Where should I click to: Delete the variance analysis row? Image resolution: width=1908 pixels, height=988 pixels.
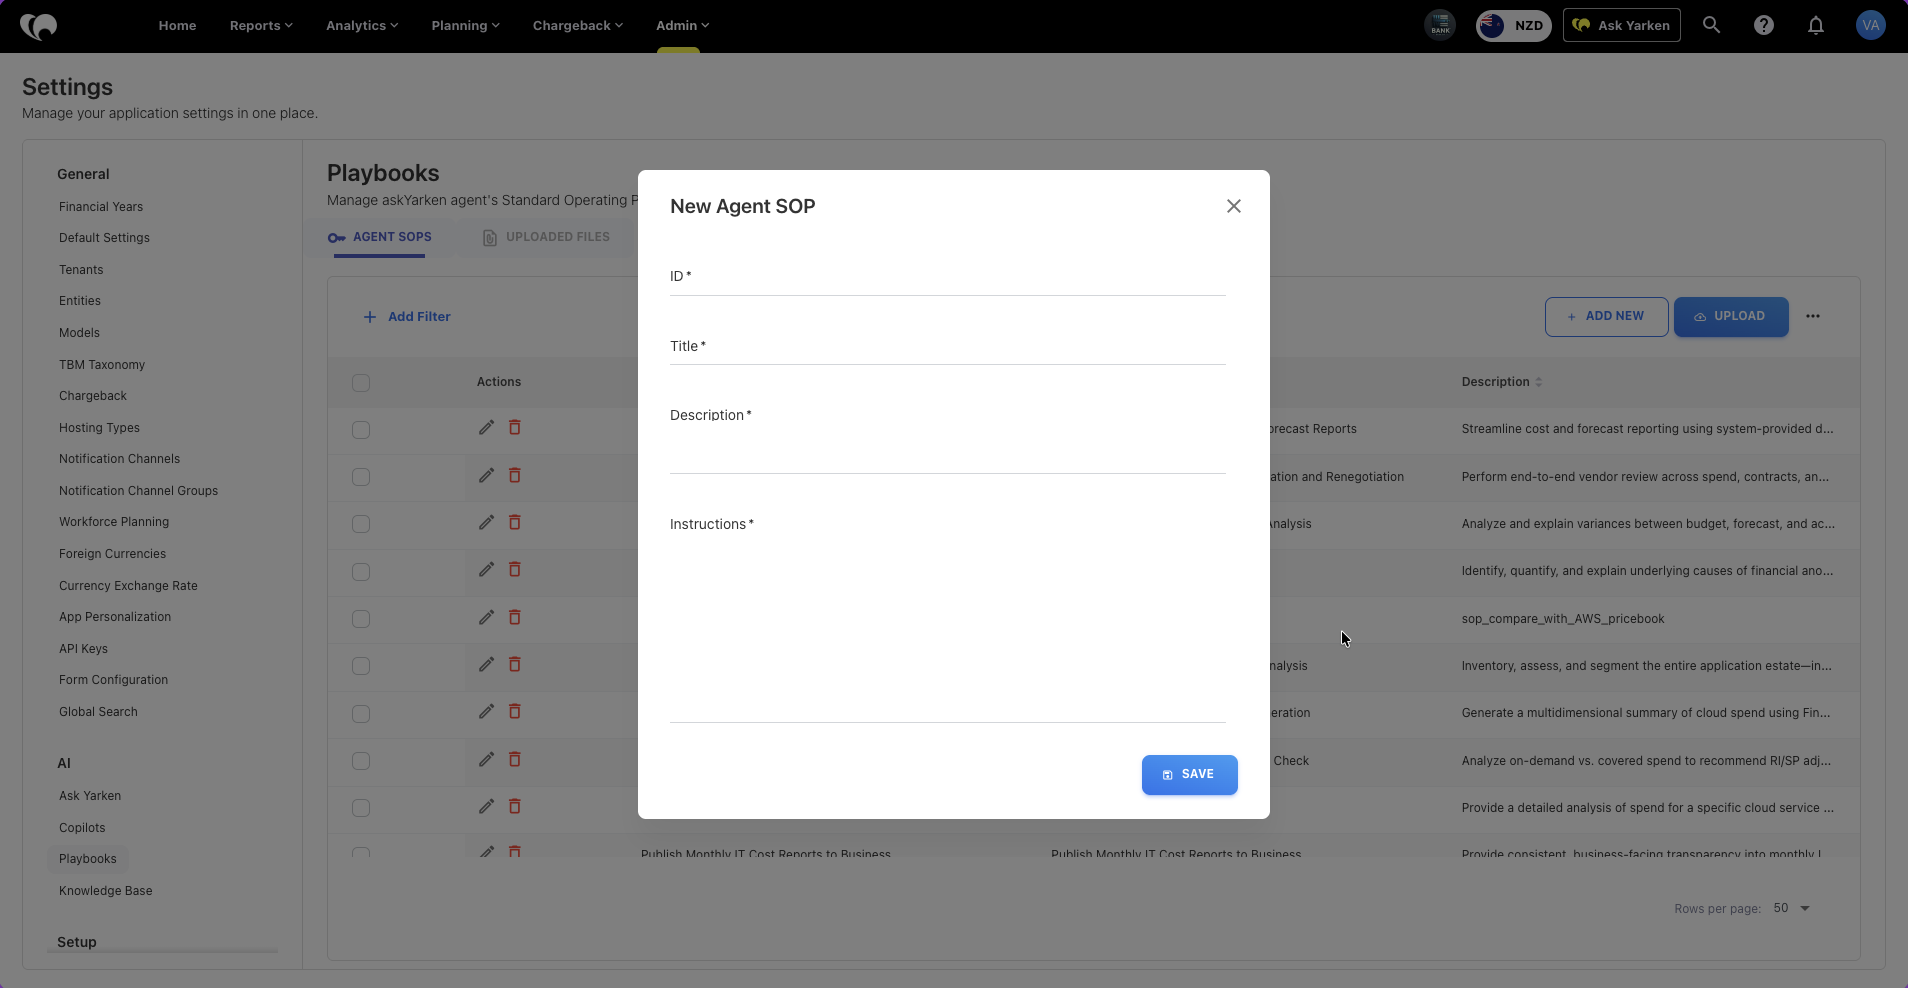pos(515,522)
